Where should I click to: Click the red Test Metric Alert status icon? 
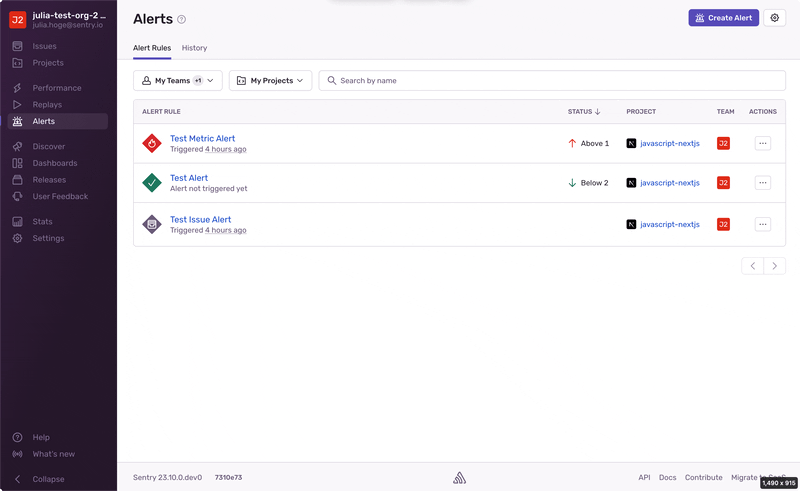(x=152, y=144)
